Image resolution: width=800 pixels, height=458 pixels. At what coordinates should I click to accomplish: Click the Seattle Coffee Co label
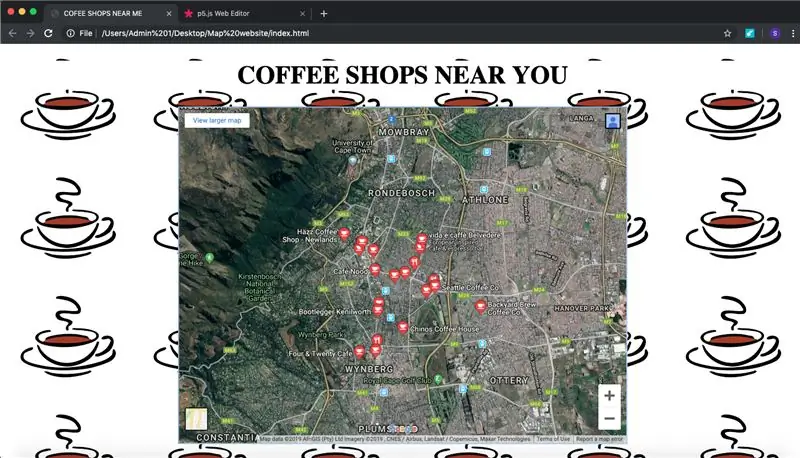[x=470, y=288]
